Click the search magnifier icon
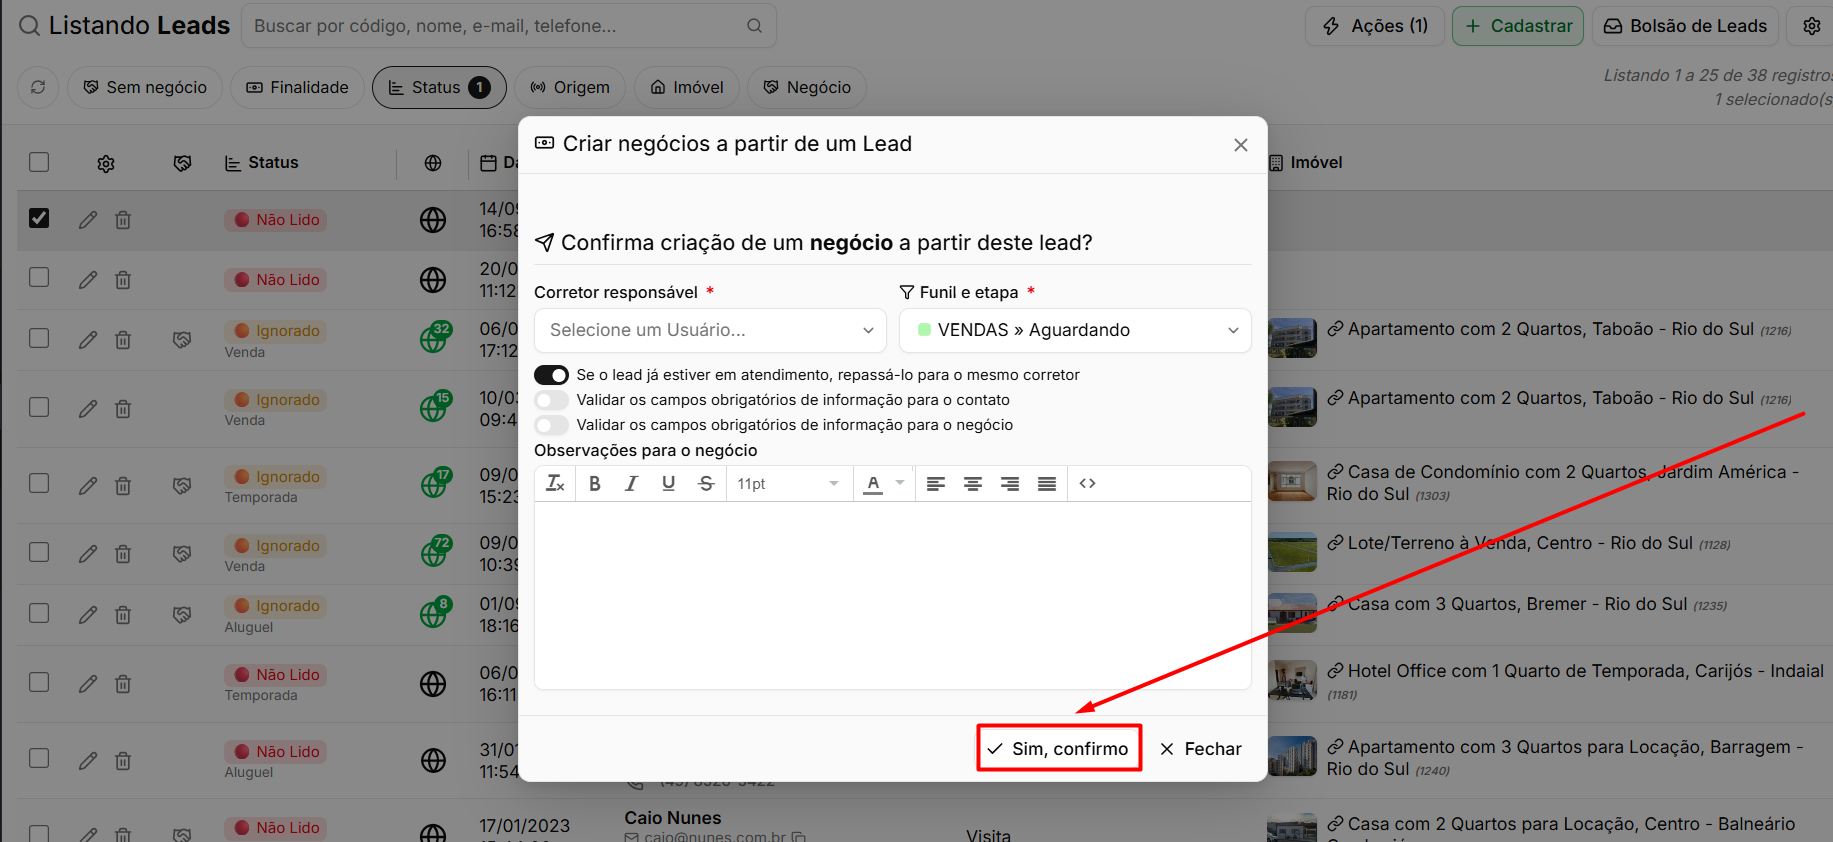The image size is (1833, 842). coord(755,26)
